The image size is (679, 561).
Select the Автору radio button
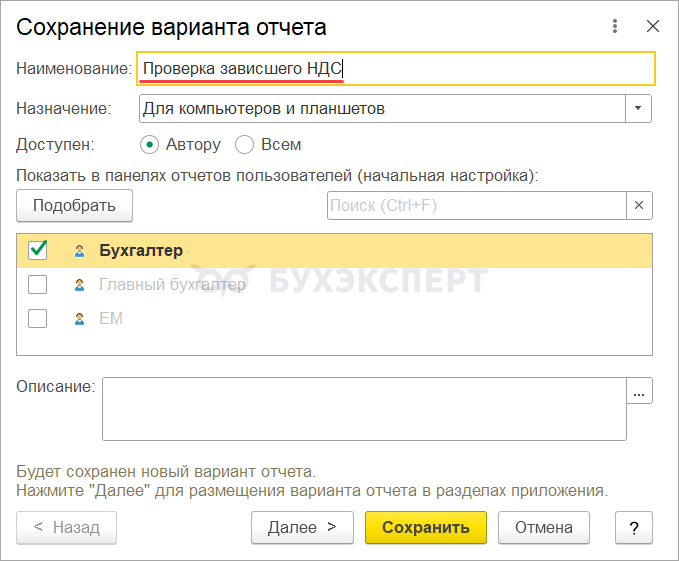[x=150, y=144]
